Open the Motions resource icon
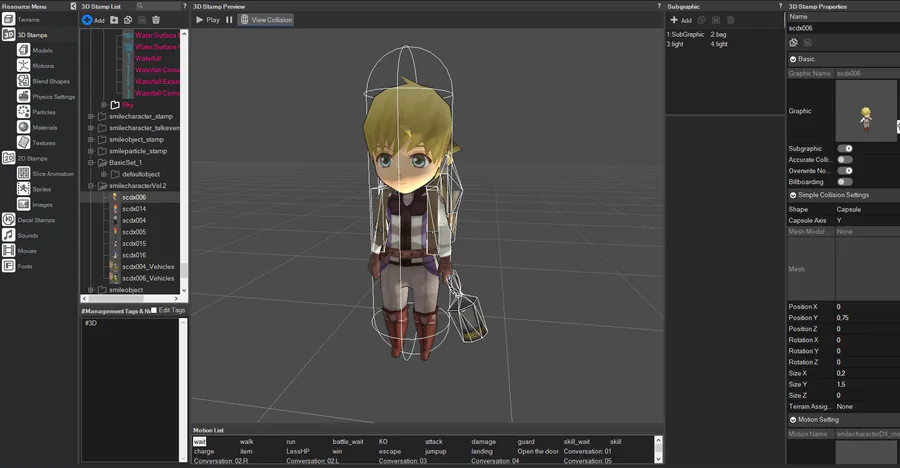The height and width of the screenshot is (468, 900). [x=24, y=65]
